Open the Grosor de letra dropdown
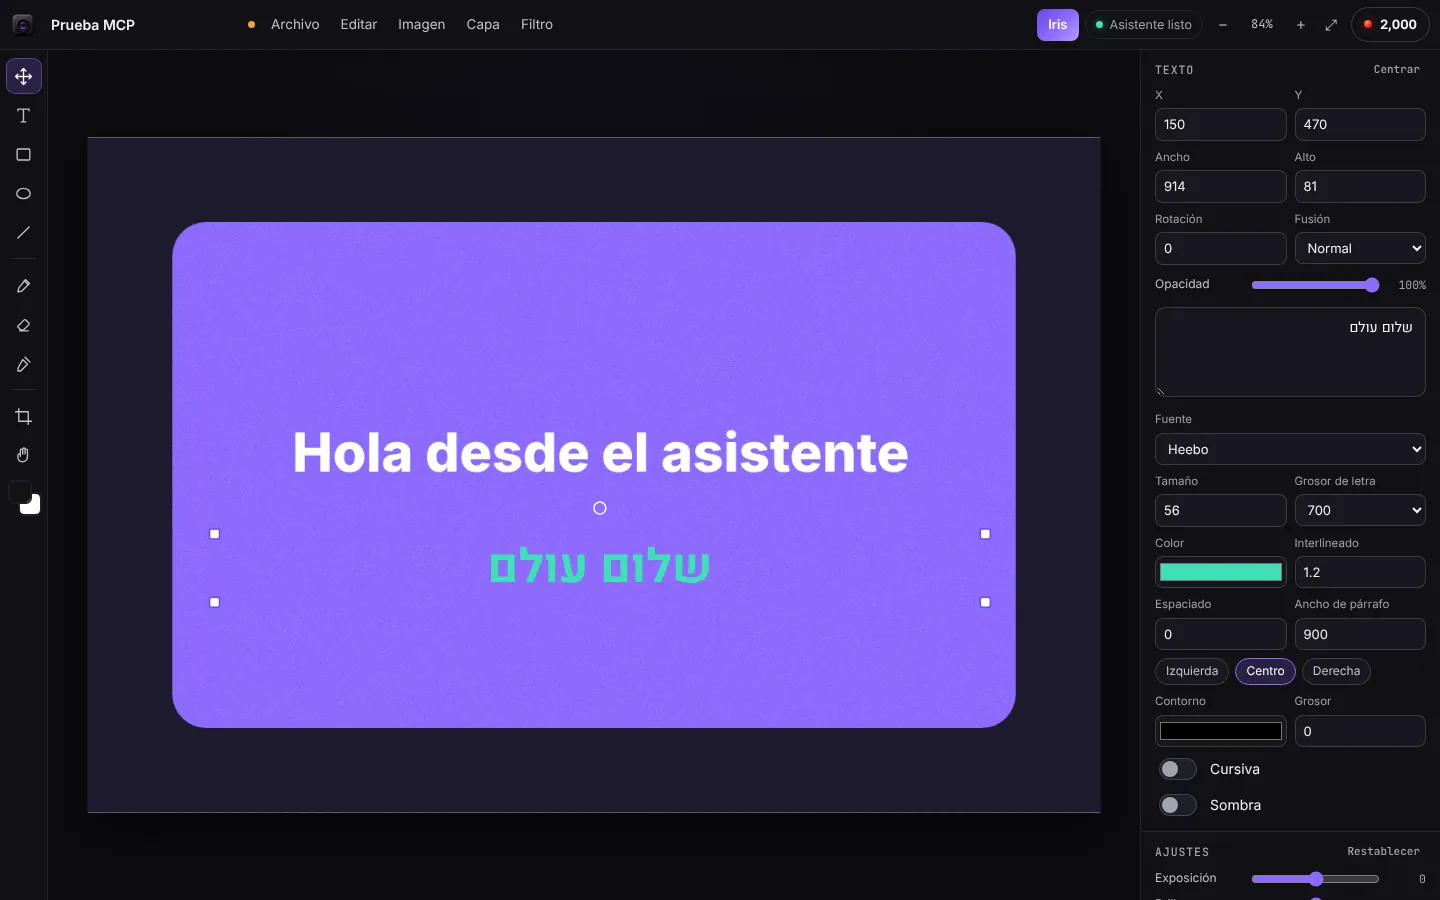This screenshot has height=900, width=1440. point(1360,510)
